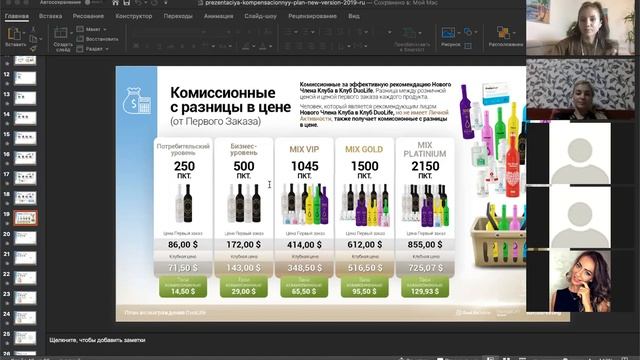Click the '129,93 $' green commission box
640x360 pixels.
coord(425,287)
